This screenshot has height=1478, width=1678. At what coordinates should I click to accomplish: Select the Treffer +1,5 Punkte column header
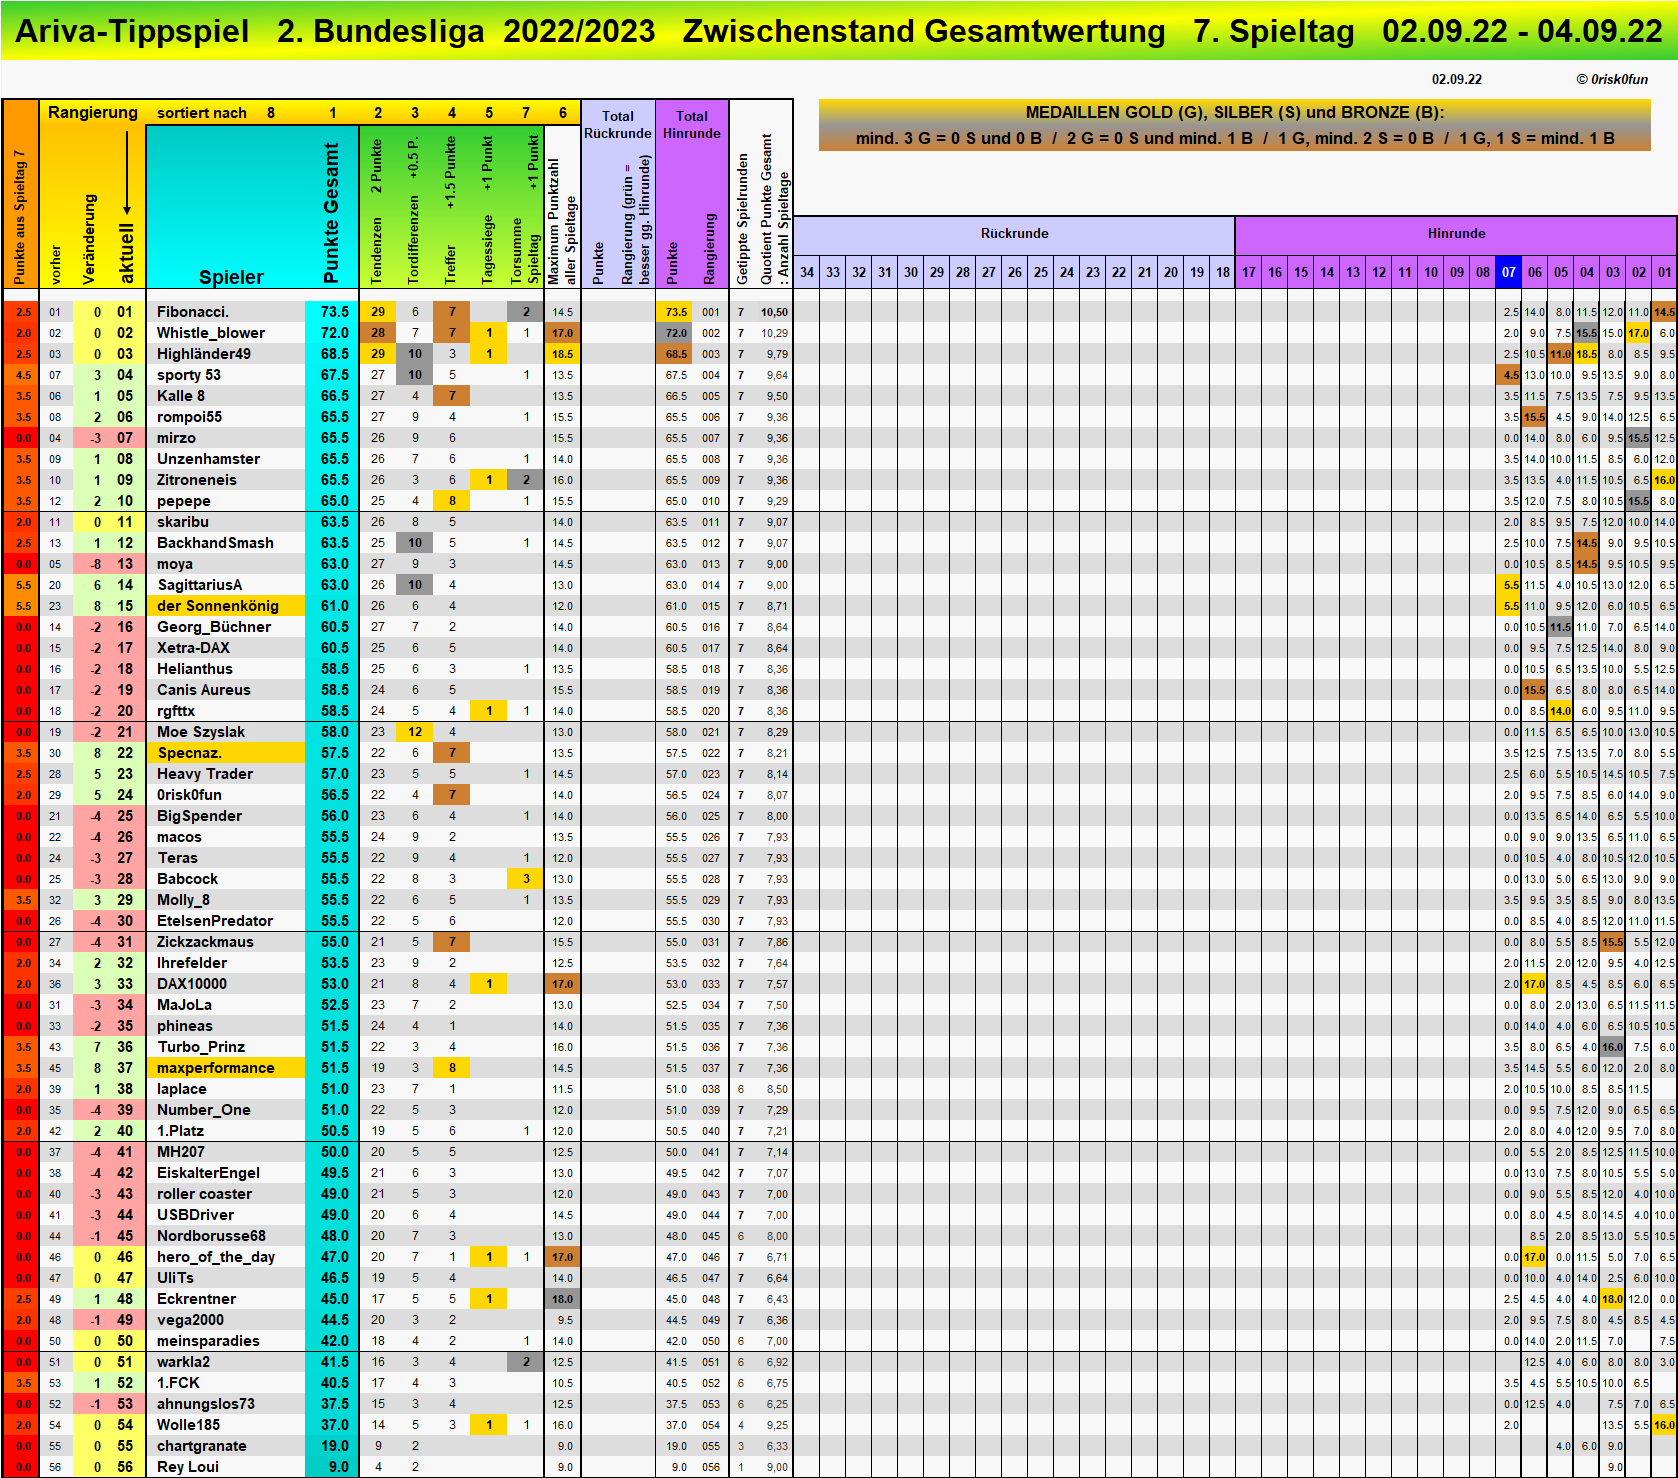pos(452,207)
